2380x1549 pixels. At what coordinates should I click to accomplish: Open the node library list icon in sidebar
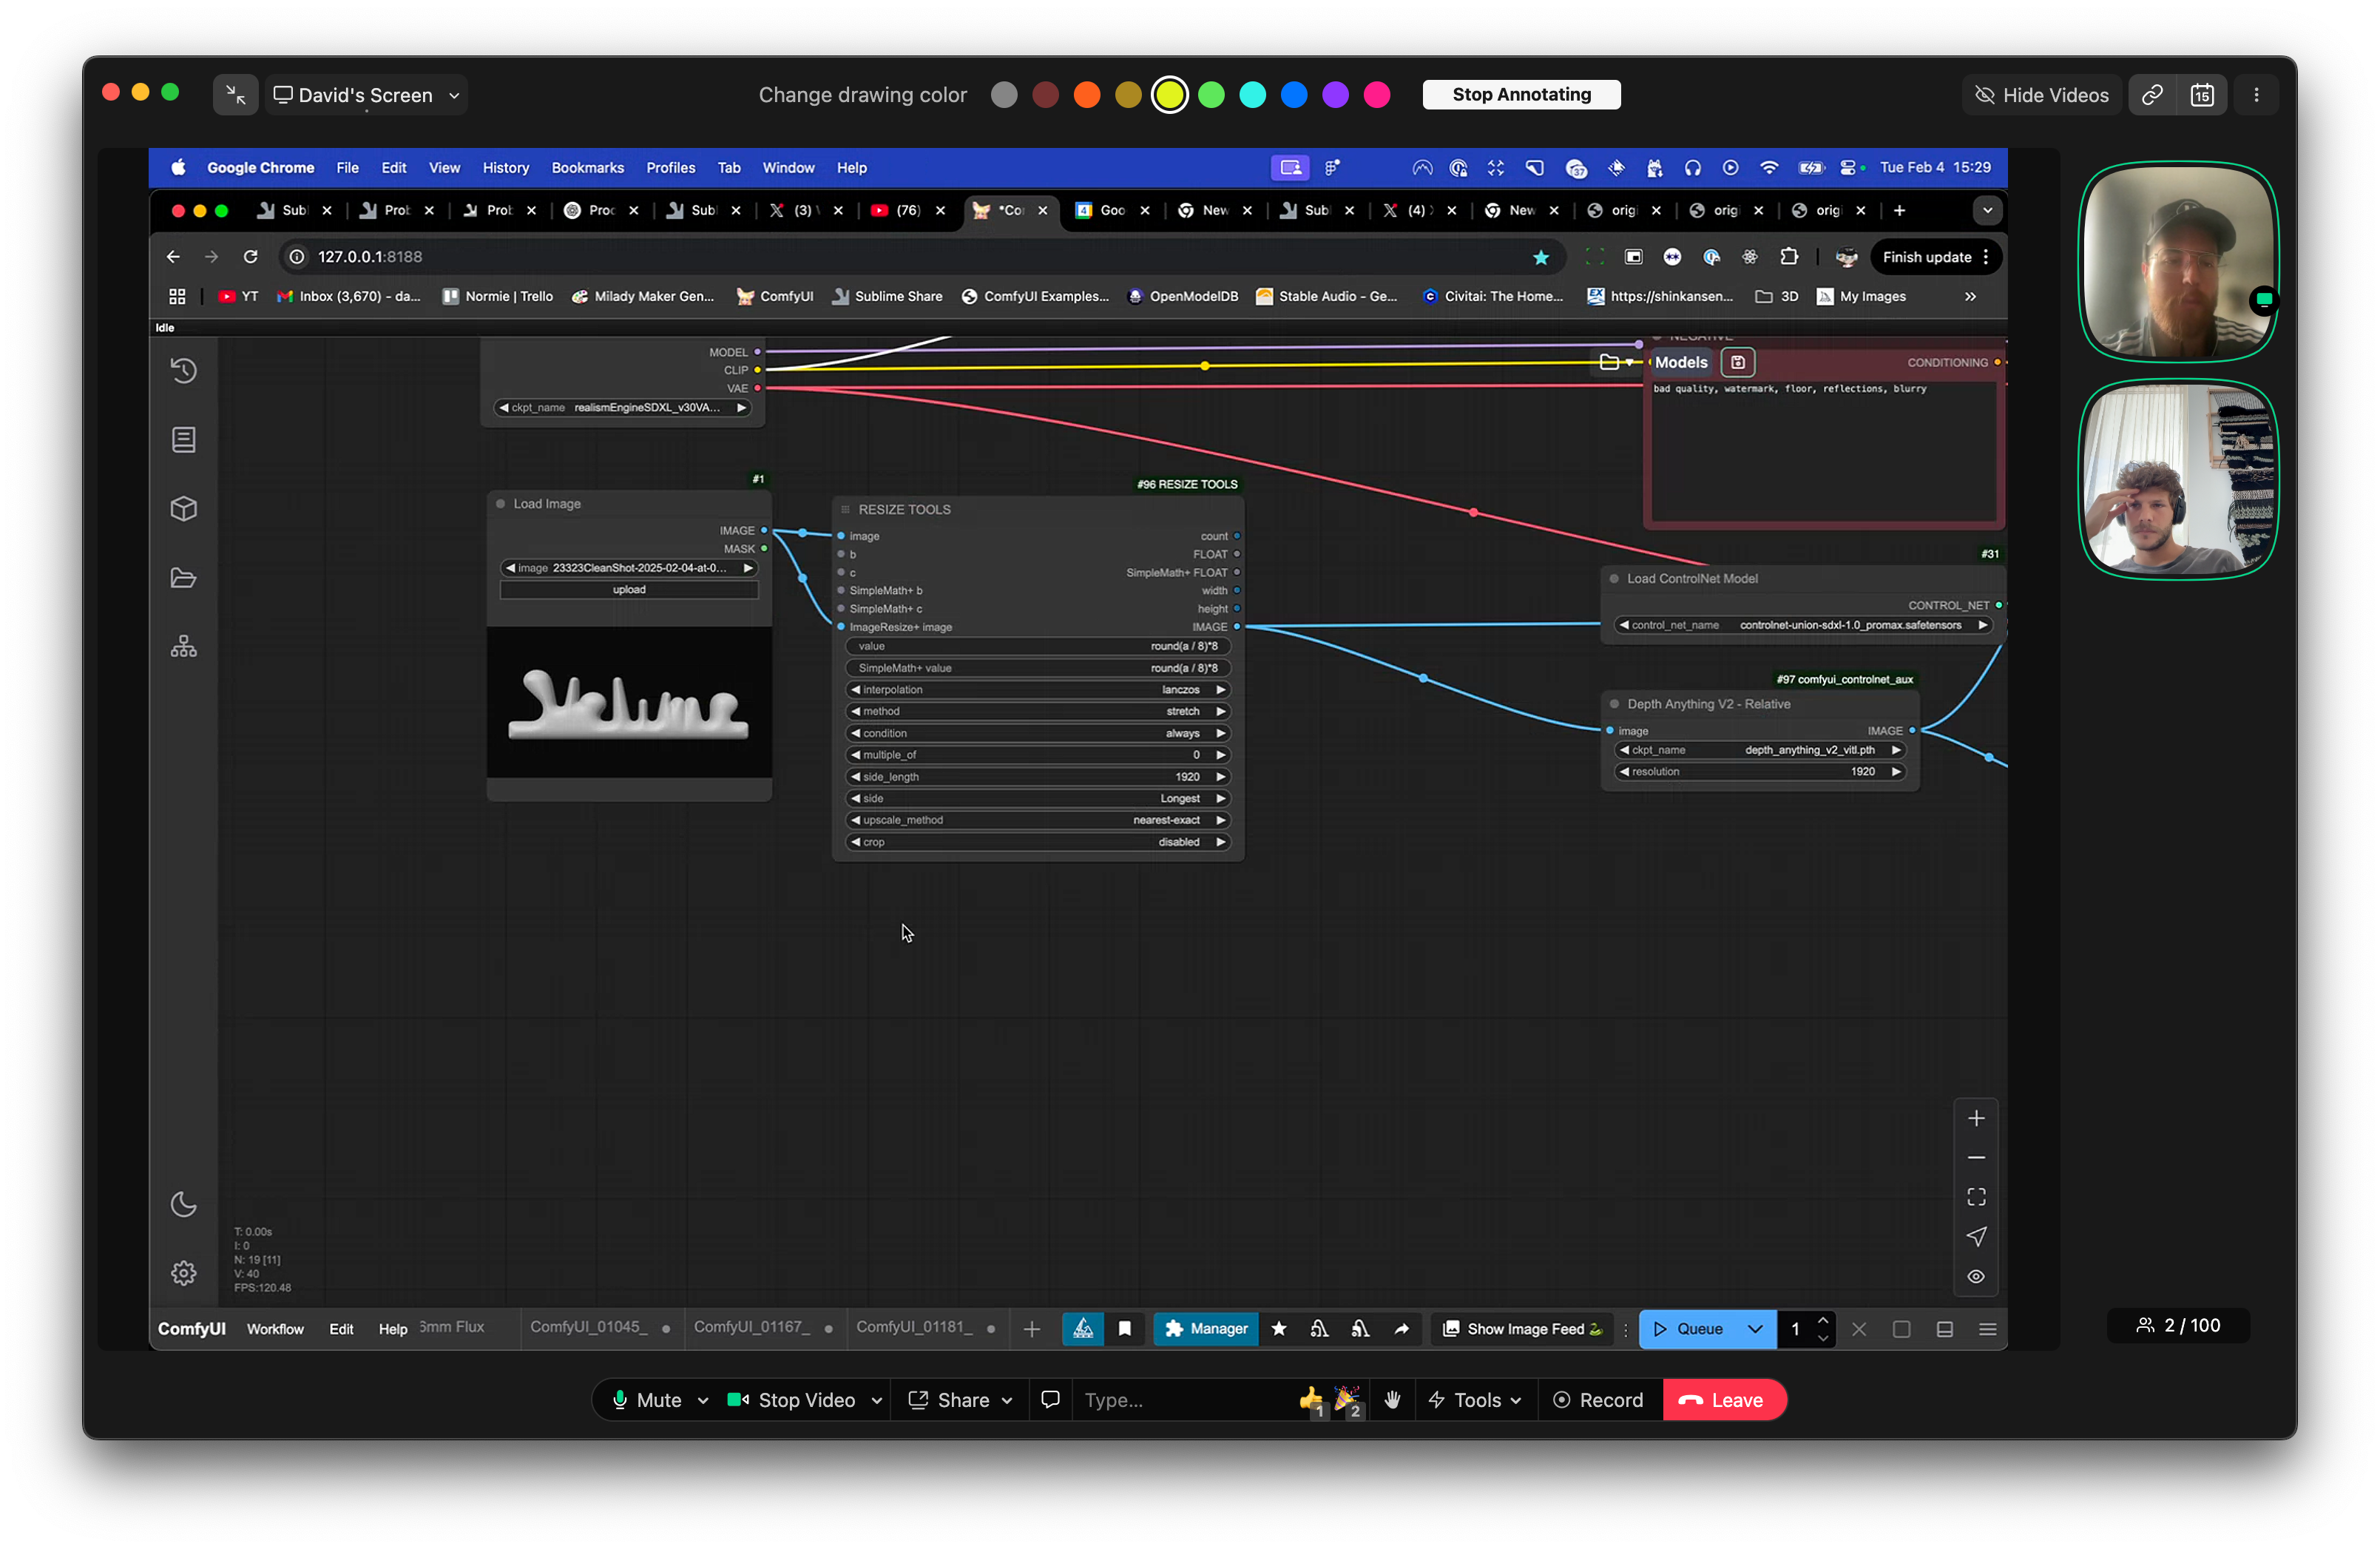click(184, 439)
